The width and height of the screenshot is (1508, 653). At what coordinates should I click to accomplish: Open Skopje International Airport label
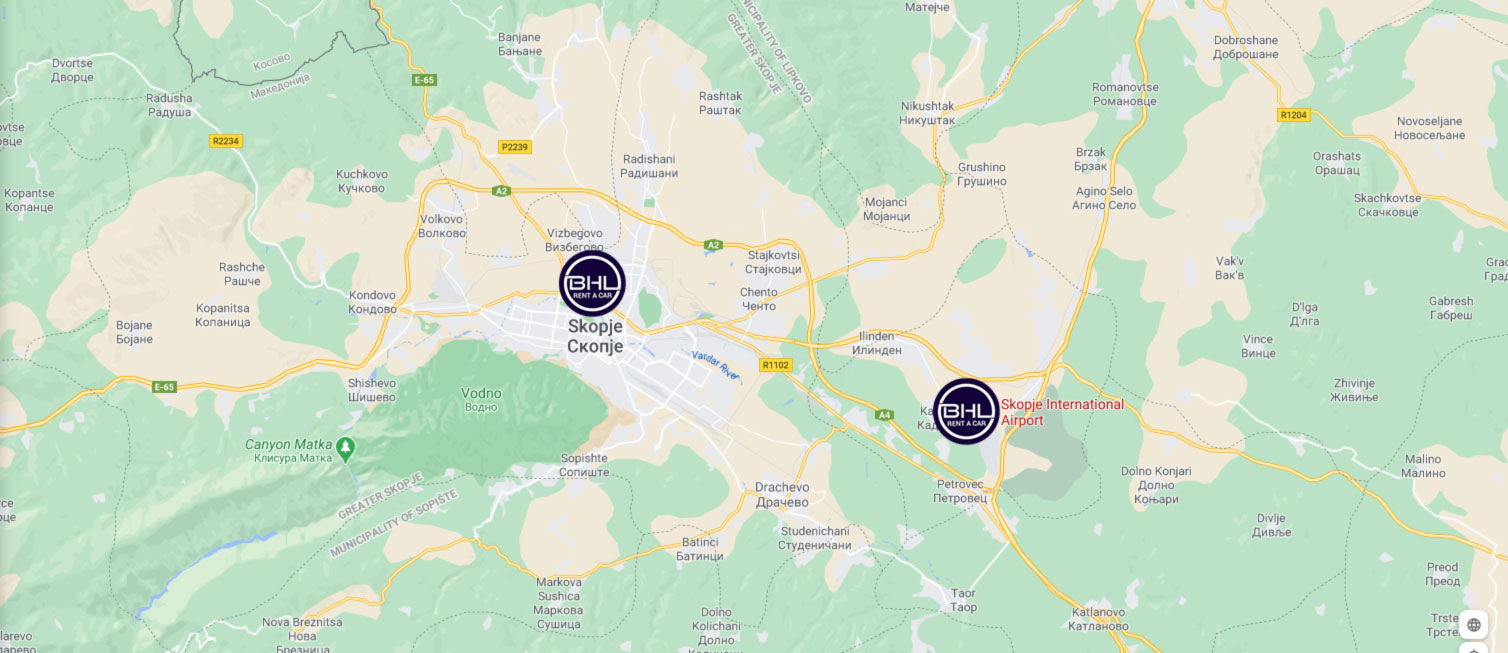pos(1062,412)
